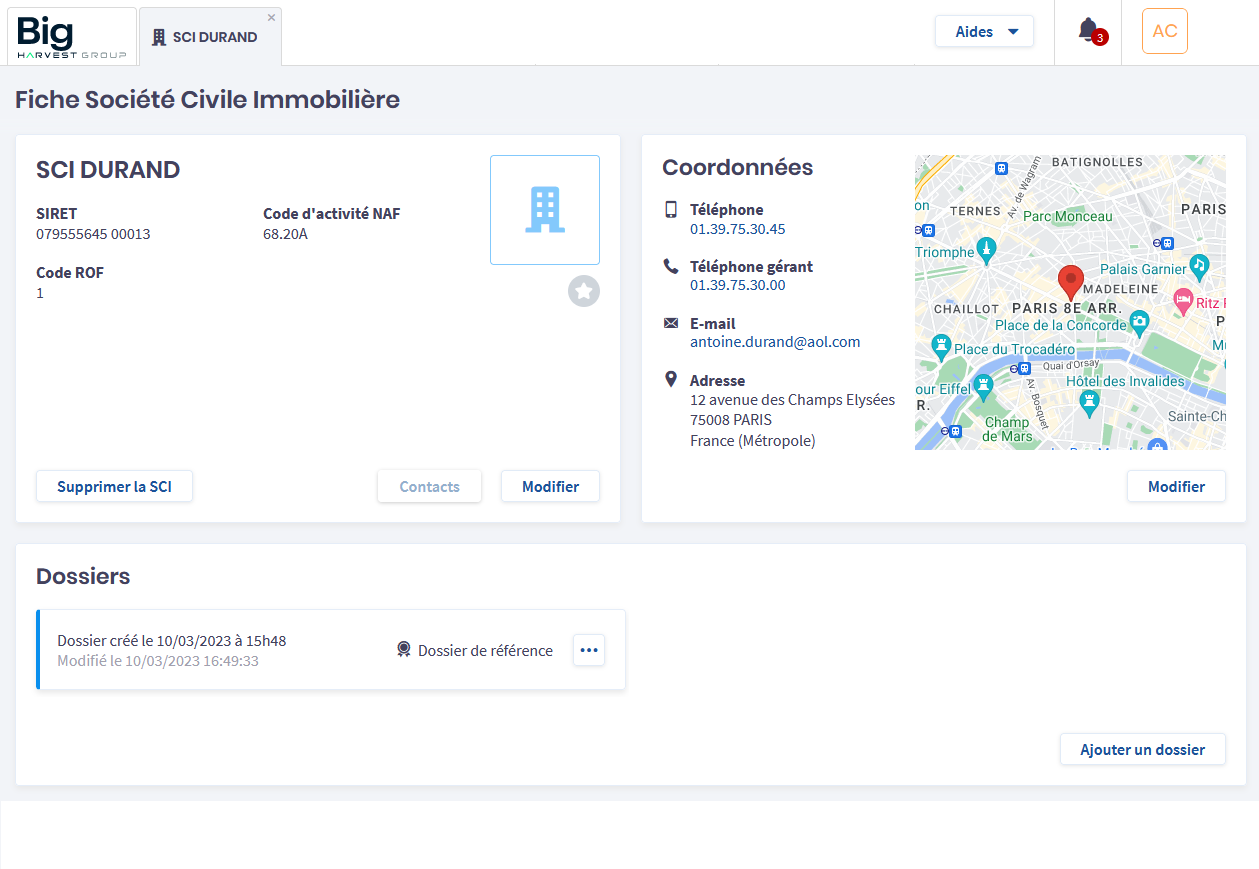
Task: Open Modifier in the Coordonnées card
Action: click(1176, 486)
